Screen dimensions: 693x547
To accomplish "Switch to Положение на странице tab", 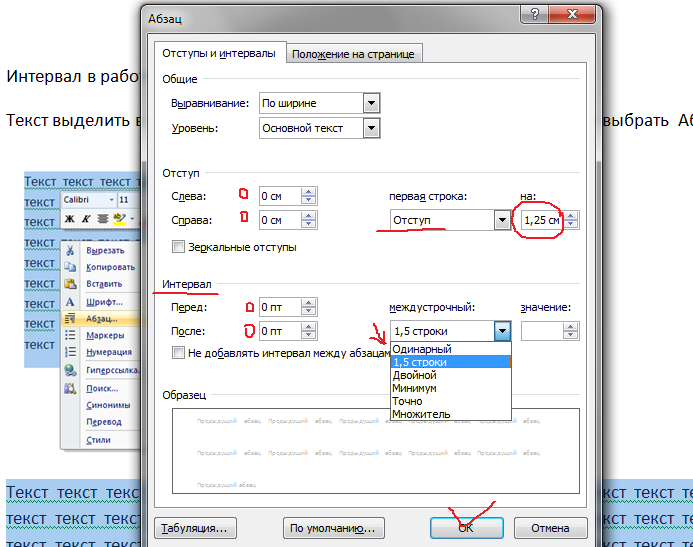I will point(354,54).
